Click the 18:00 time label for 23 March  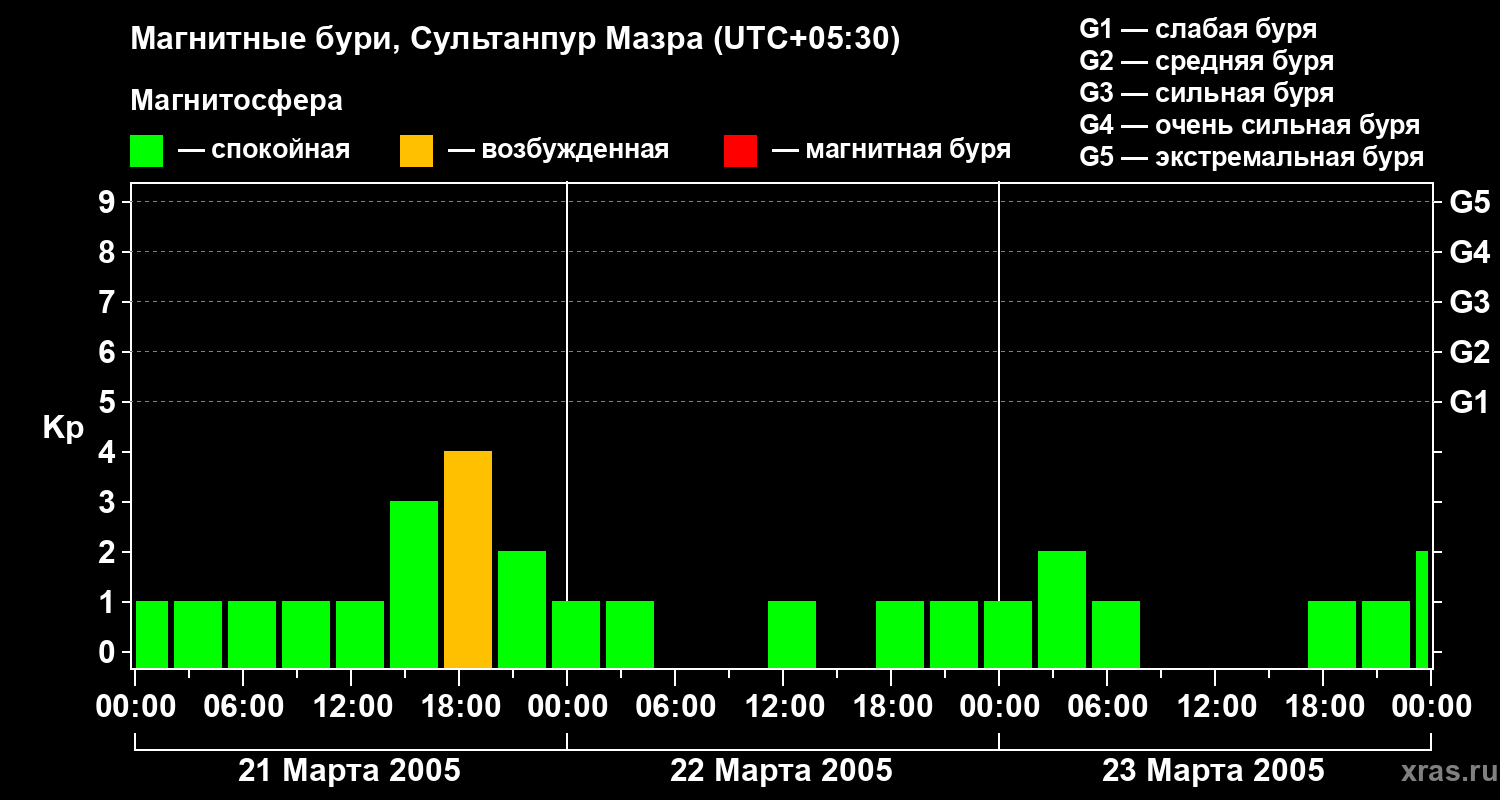(1323, 707)
